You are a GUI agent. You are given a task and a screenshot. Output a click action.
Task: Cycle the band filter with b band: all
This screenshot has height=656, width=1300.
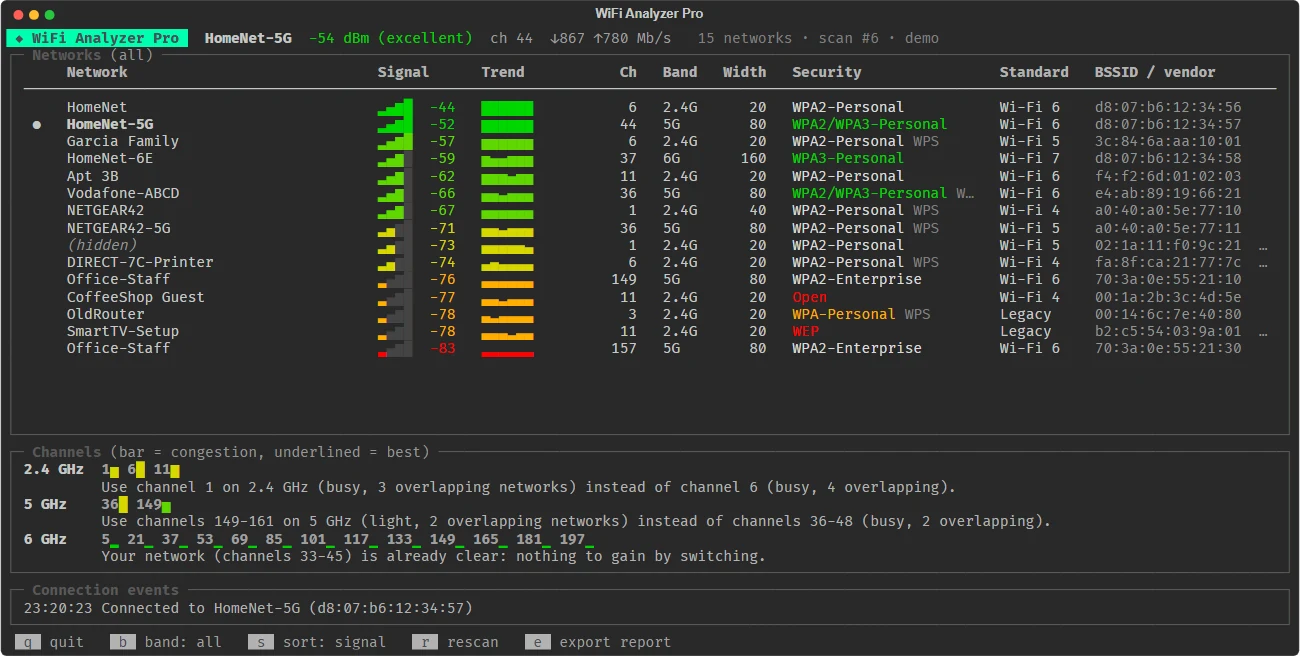click(x=165, y=642)
